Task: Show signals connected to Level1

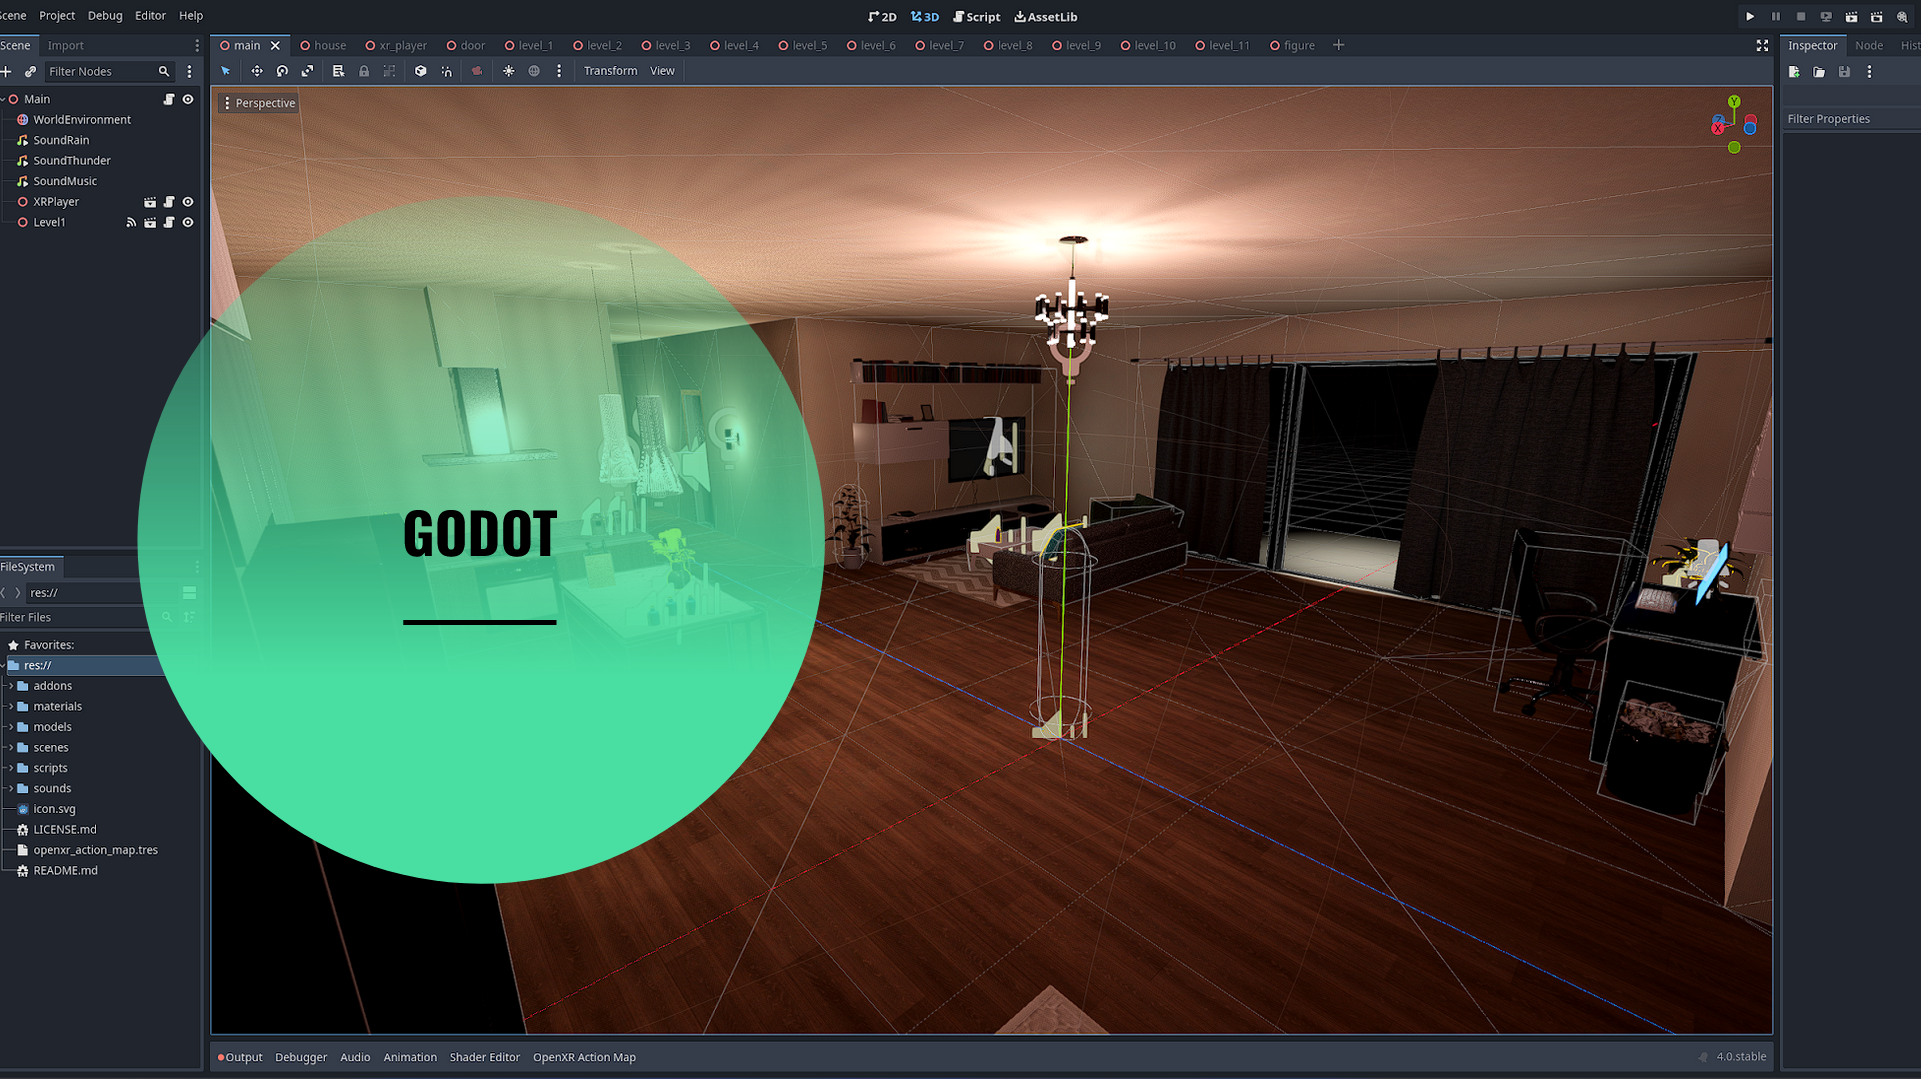Action: pyautogui.click(x=131, y=222)
